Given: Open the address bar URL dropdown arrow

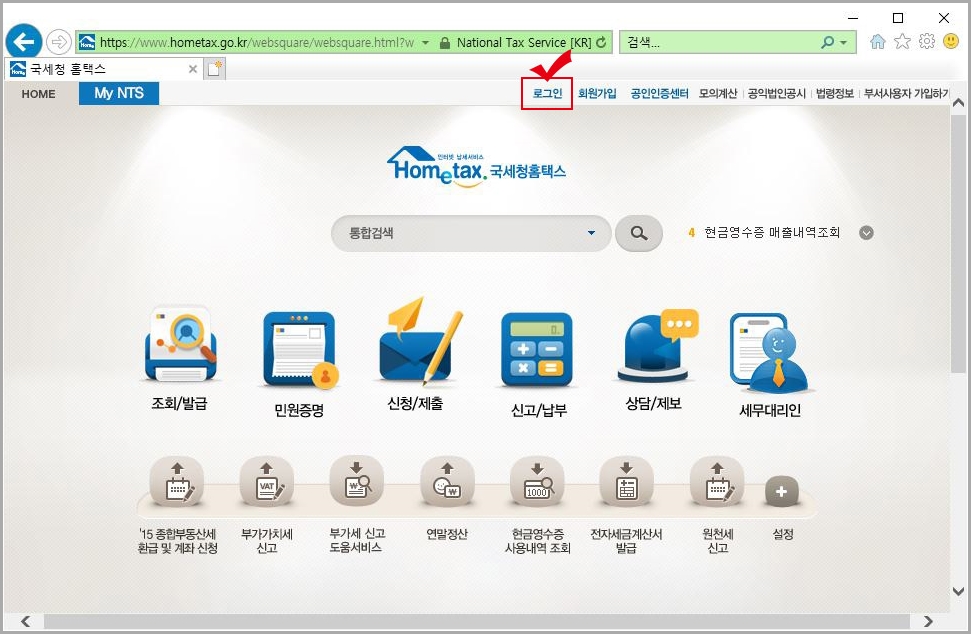Looking at the screenshot, I should click(425, 43).
